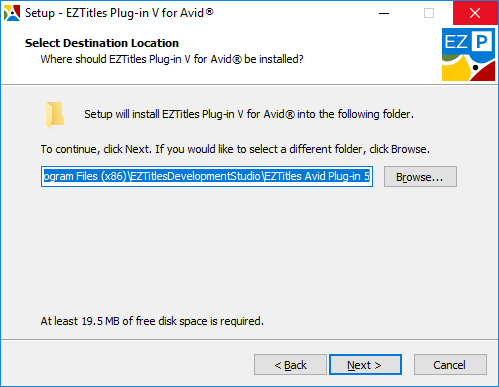Click the destination folder path field

coord(207,176)
